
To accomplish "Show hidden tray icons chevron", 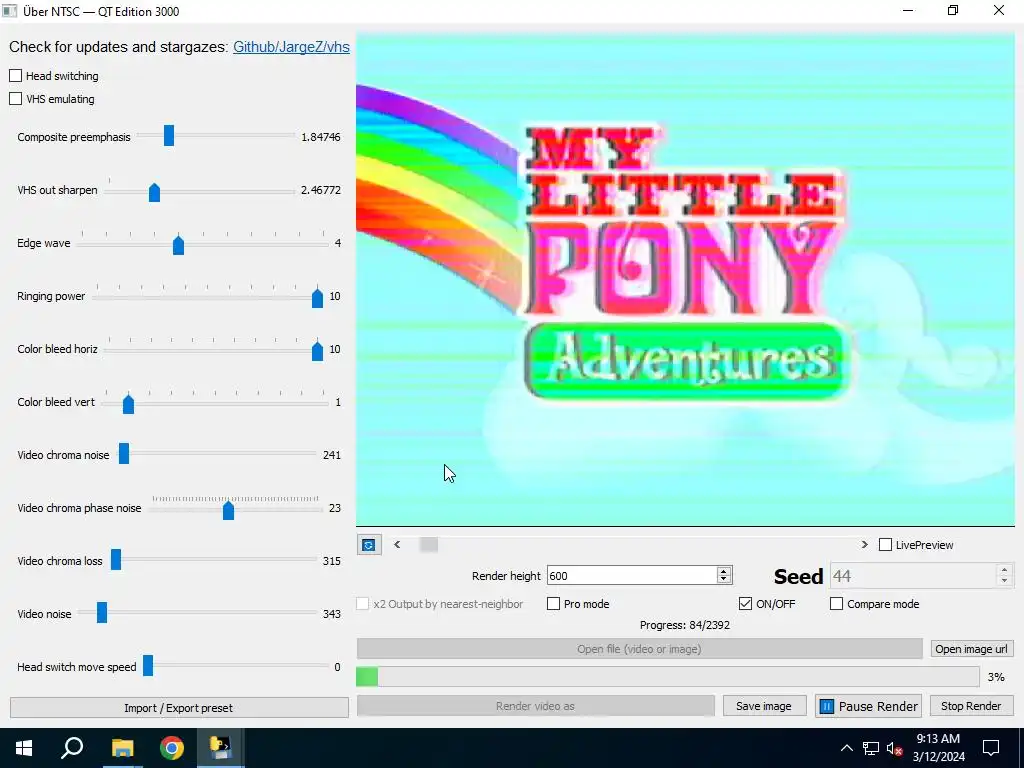I will point(846,748).
